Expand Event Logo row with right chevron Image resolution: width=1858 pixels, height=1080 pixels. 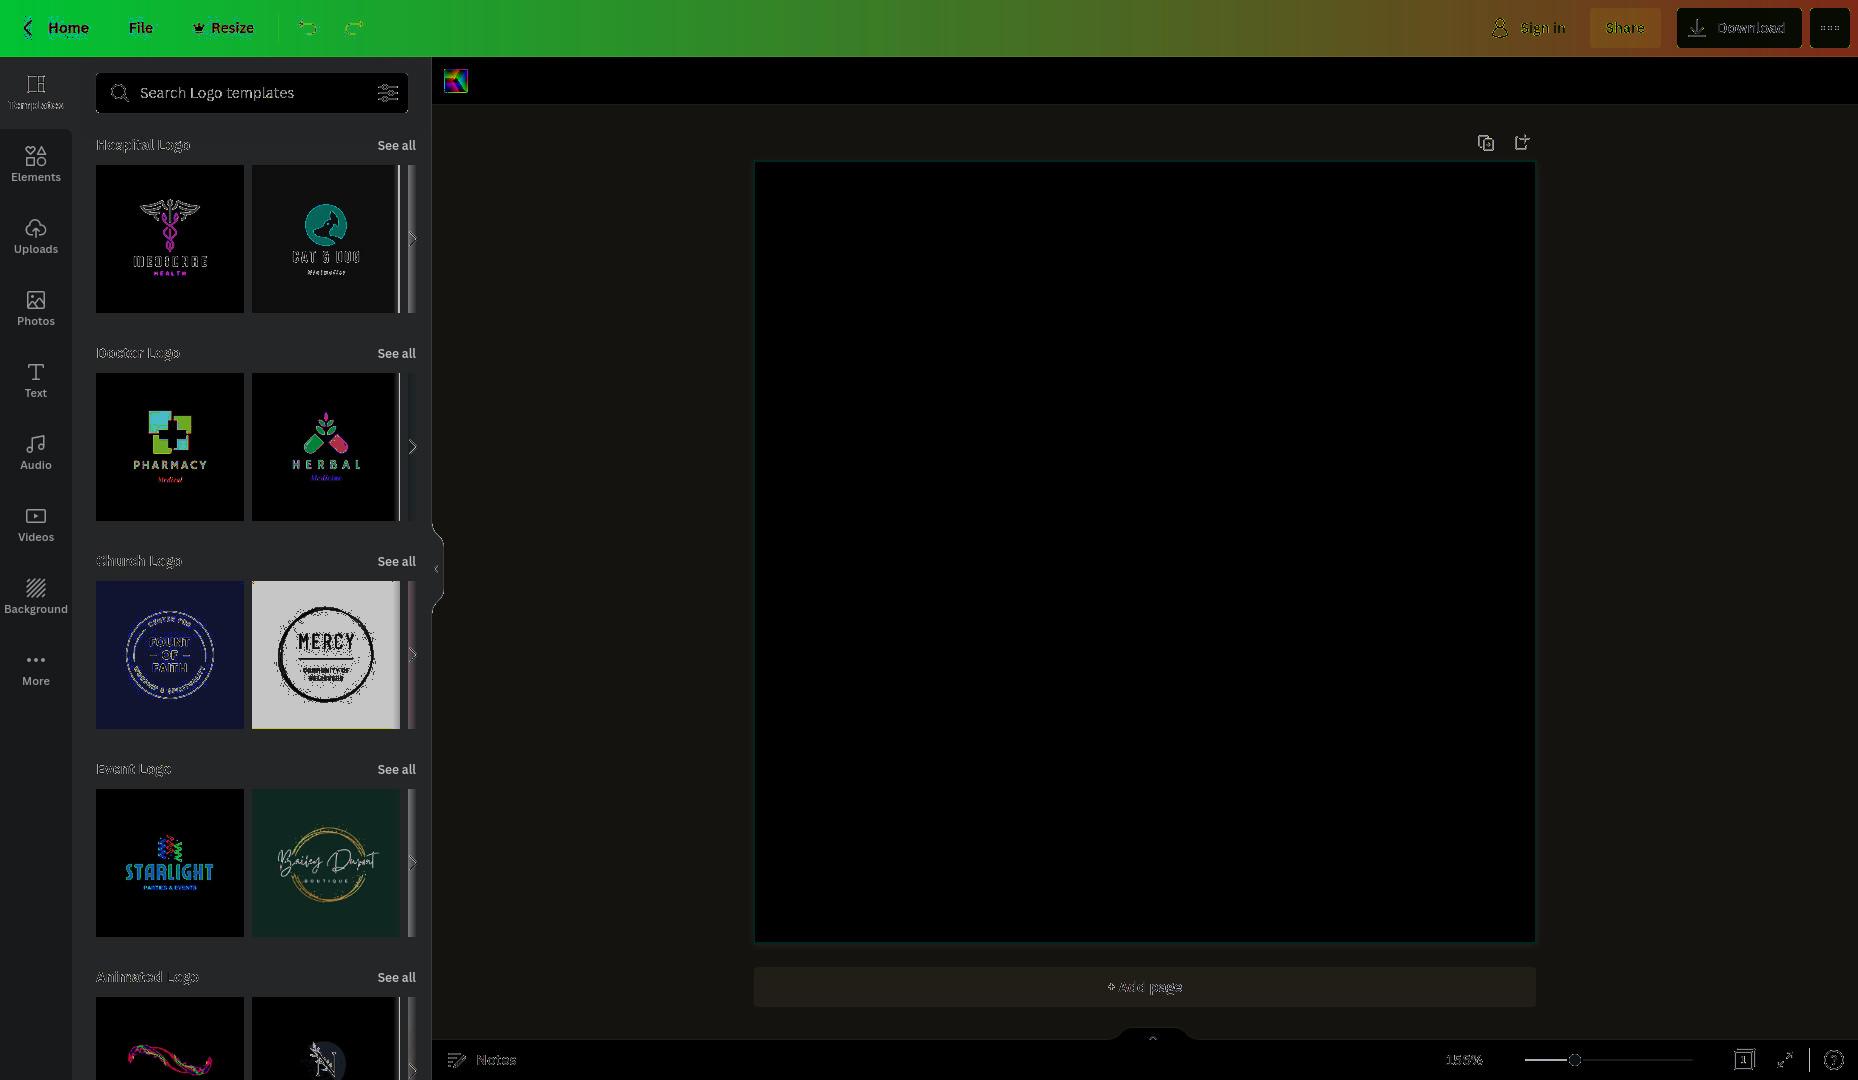pyautogui.click(x=412, y=863)
